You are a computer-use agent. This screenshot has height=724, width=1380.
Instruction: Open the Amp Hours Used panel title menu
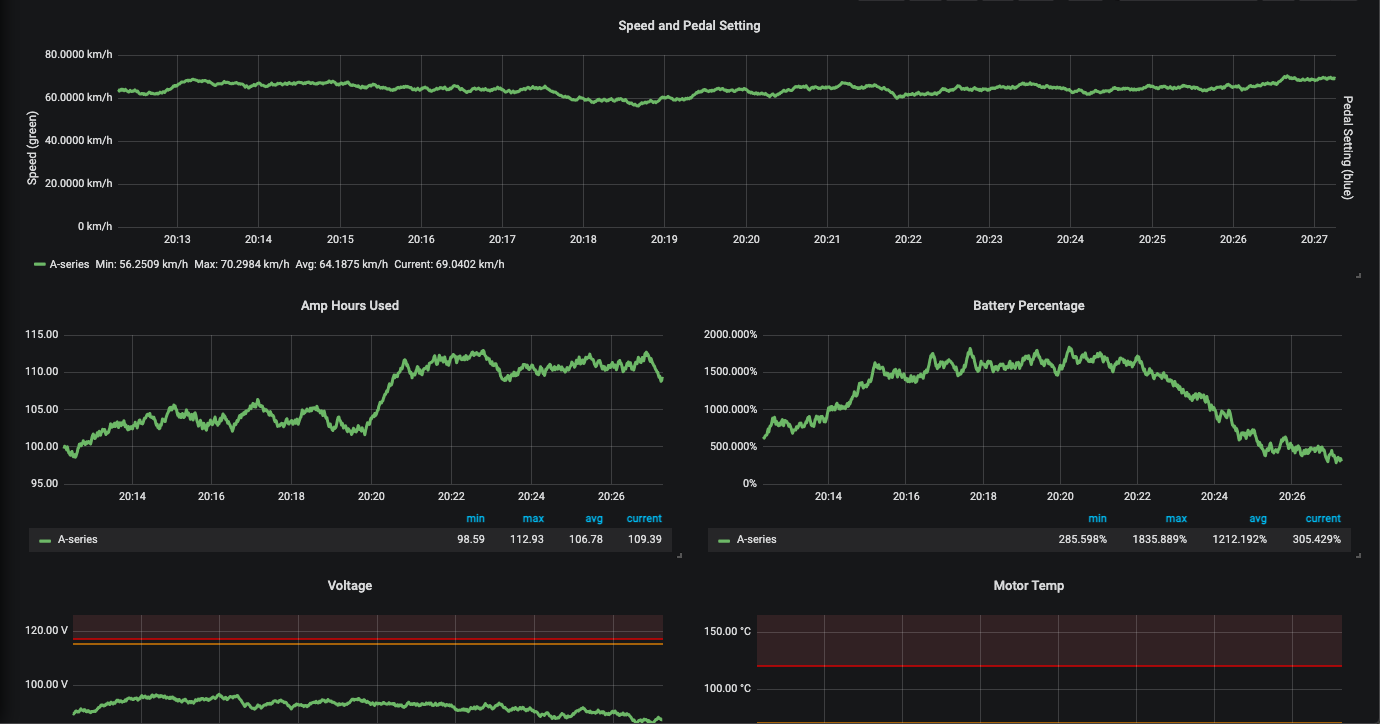350,306
